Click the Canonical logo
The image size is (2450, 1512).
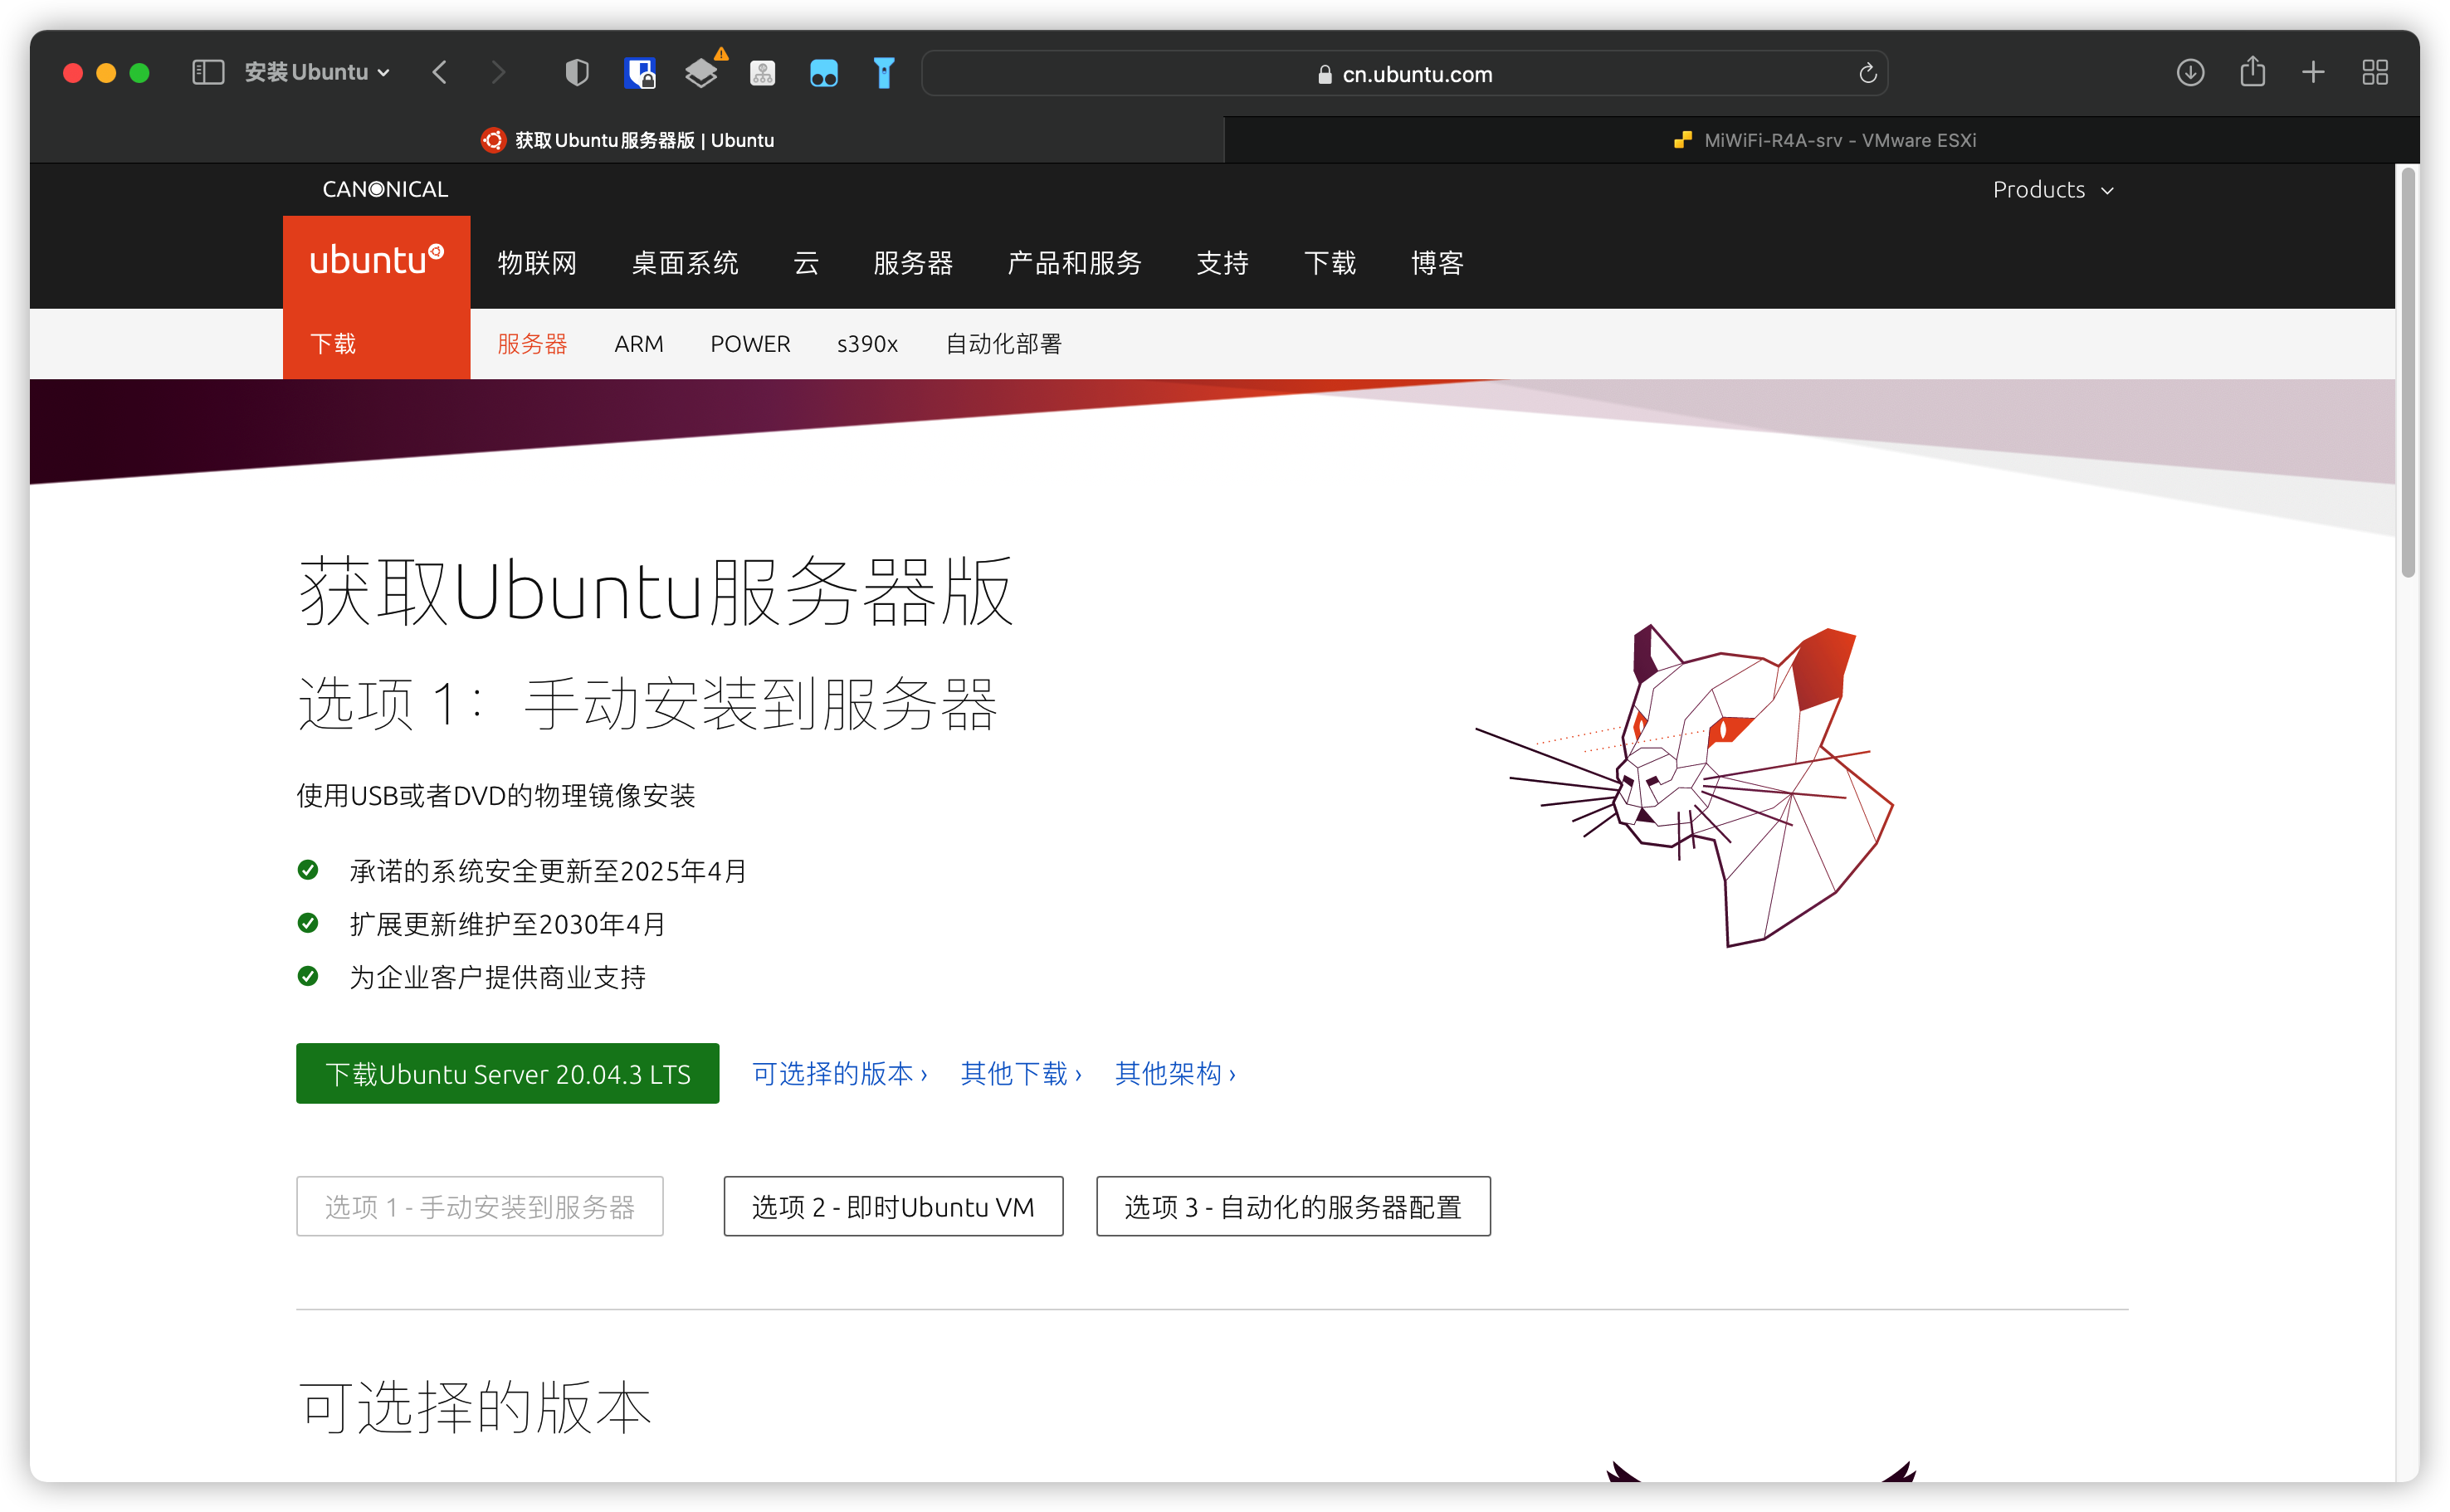(x=385, y=189)
